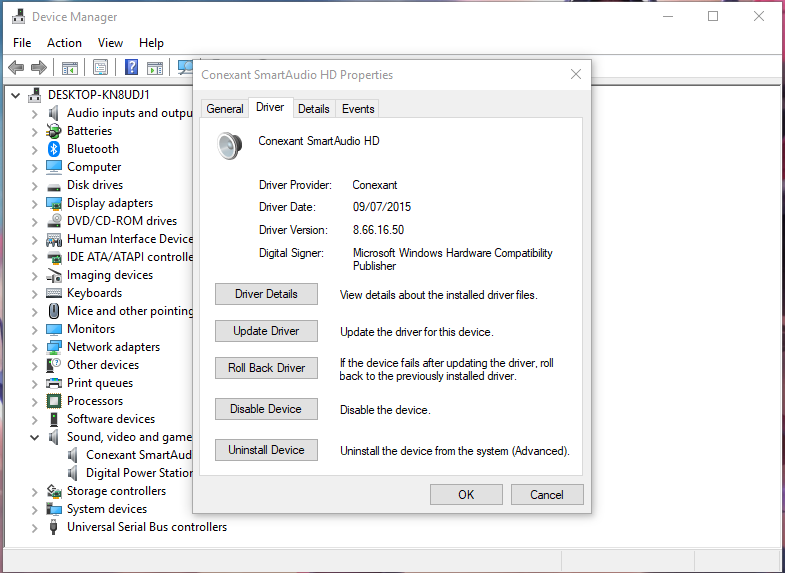This screenshot has width=785, height=573.
Task: Select the System devices label
Action: [107, 509]
